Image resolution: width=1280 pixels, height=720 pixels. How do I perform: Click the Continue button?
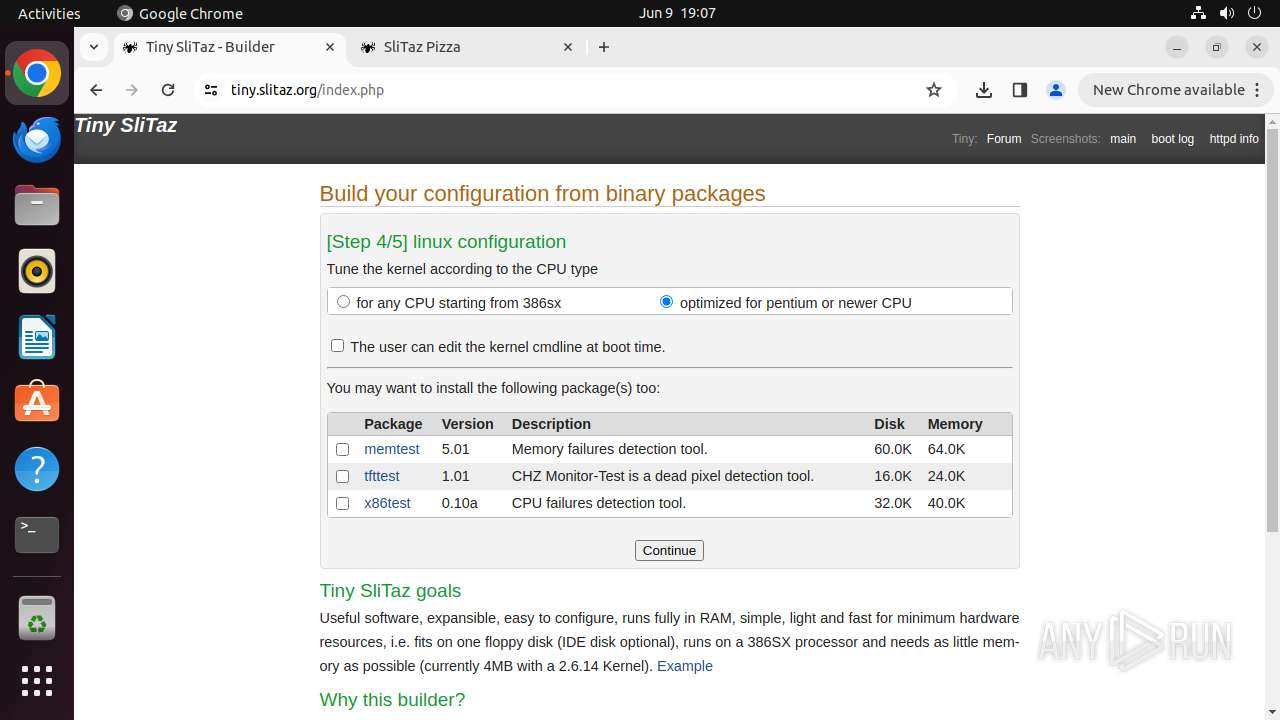click(669, 551)
